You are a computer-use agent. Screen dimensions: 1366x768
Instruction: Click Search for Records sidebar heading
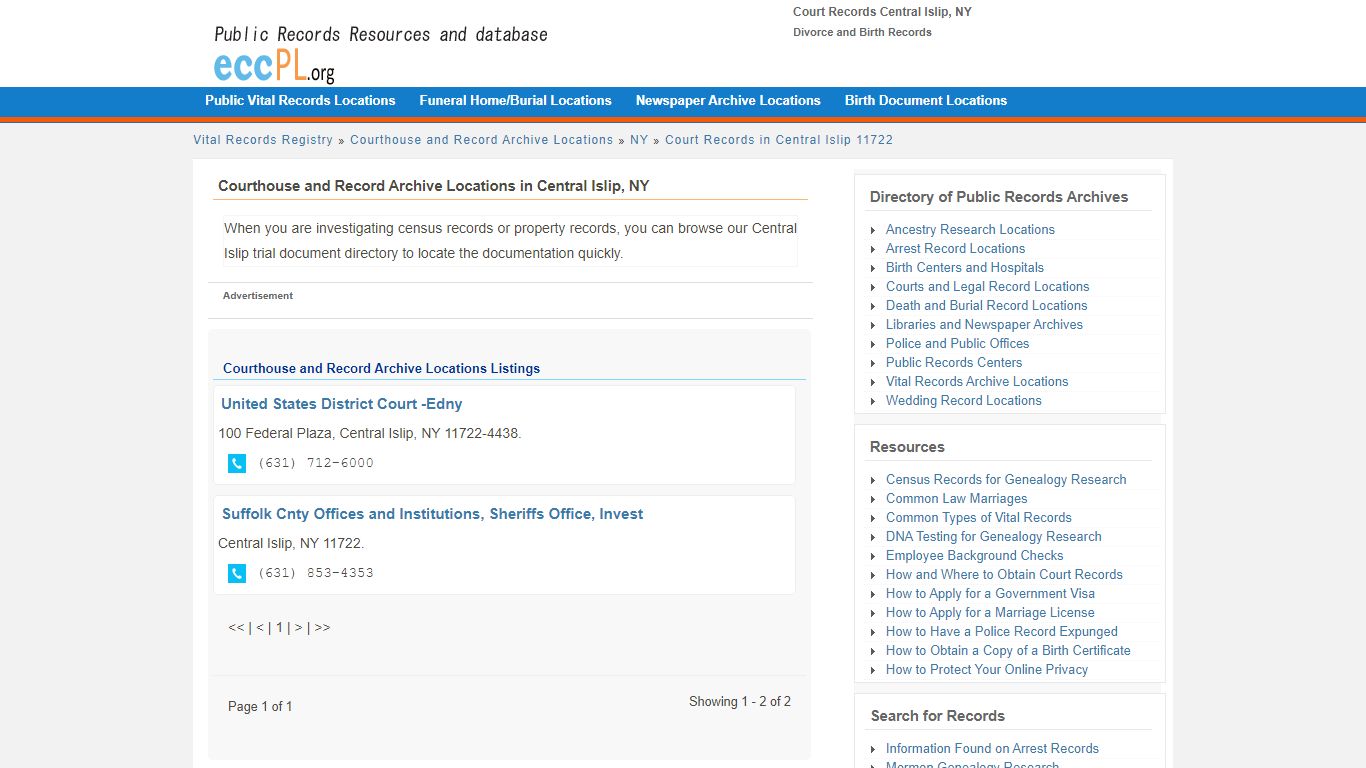(x=938, y=716)
